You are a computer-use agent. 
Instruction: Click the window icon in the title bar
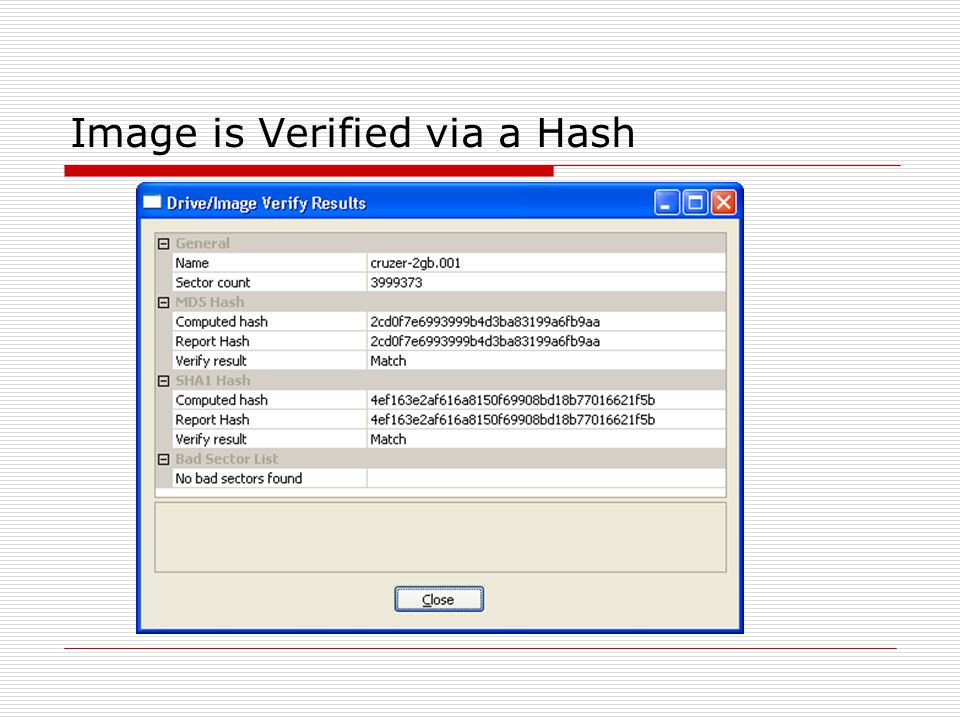click(152, 202)
